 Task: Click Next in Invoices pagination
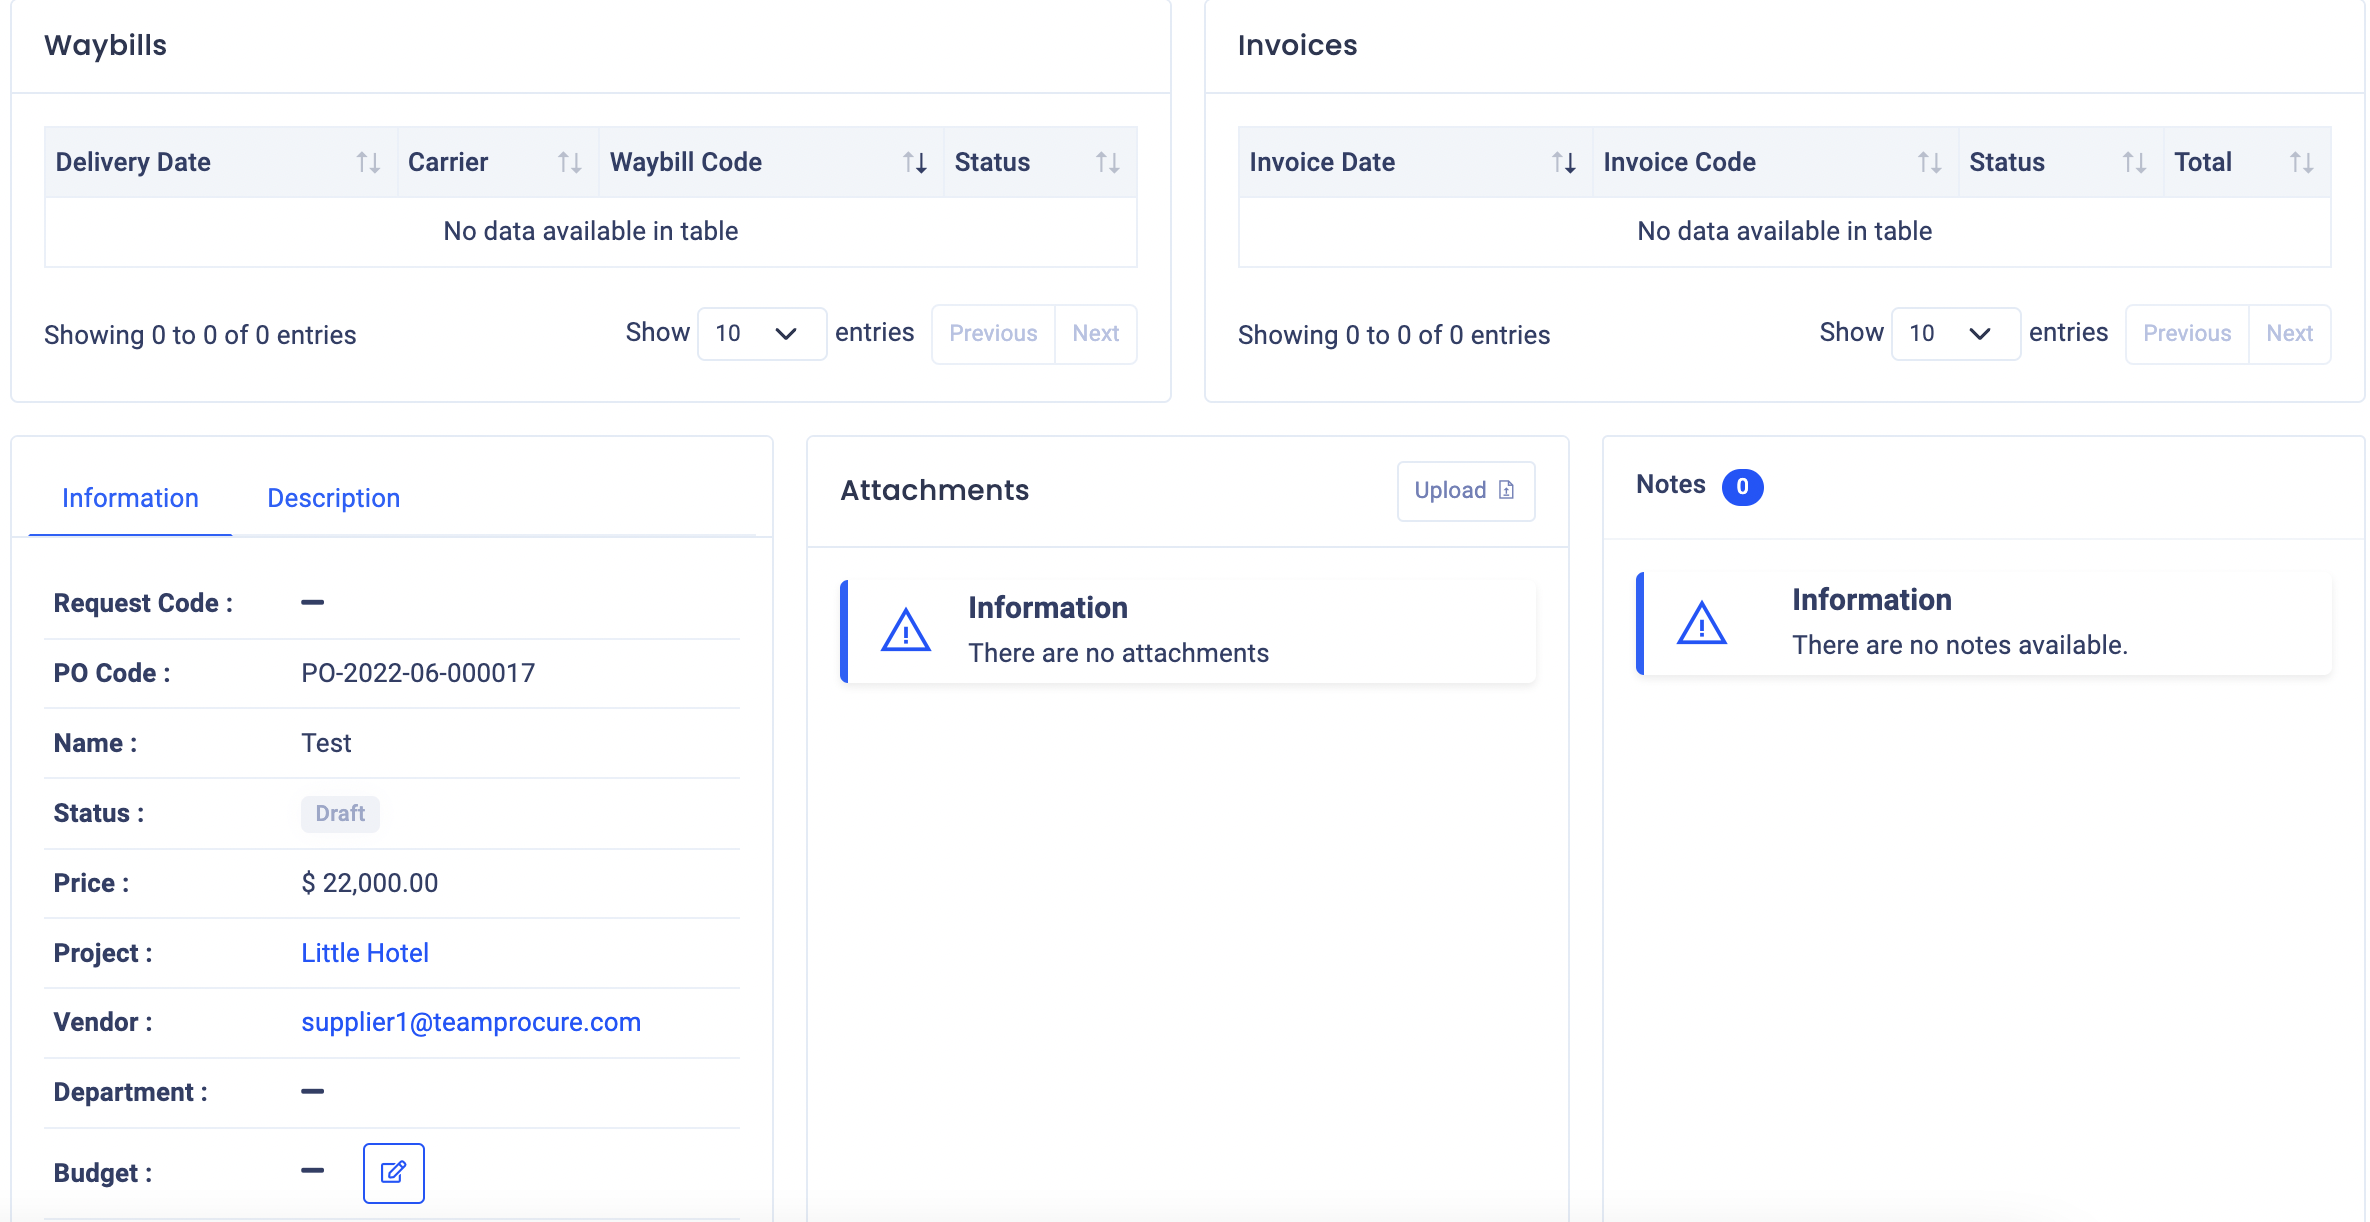[2289, 333]
